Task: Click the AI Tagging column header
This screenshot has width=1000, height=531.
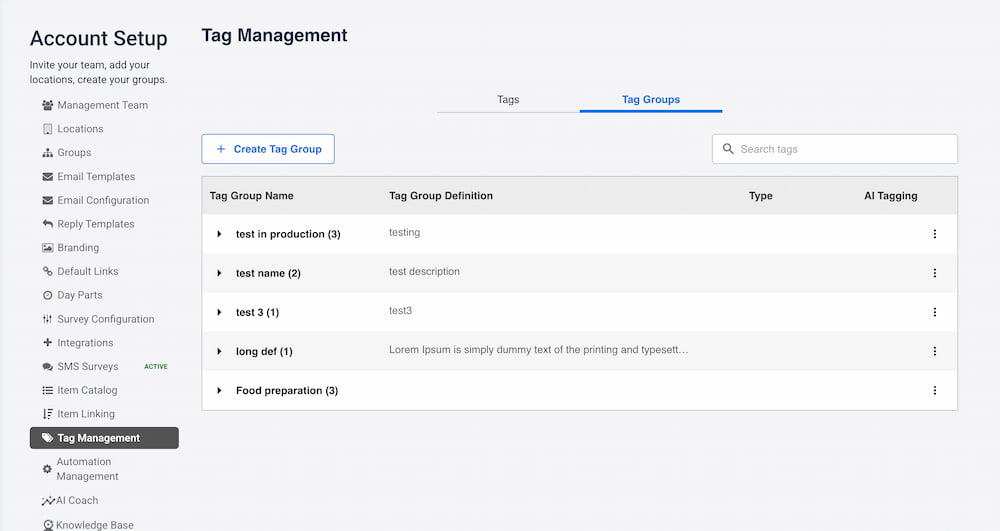Action: tap(890, 196)
